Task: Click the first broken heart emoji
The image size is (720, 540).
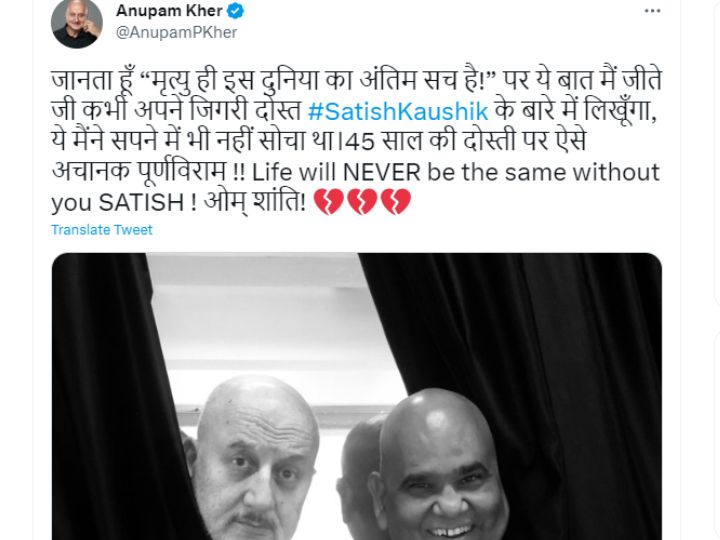Action: click(x=328, y=201)
